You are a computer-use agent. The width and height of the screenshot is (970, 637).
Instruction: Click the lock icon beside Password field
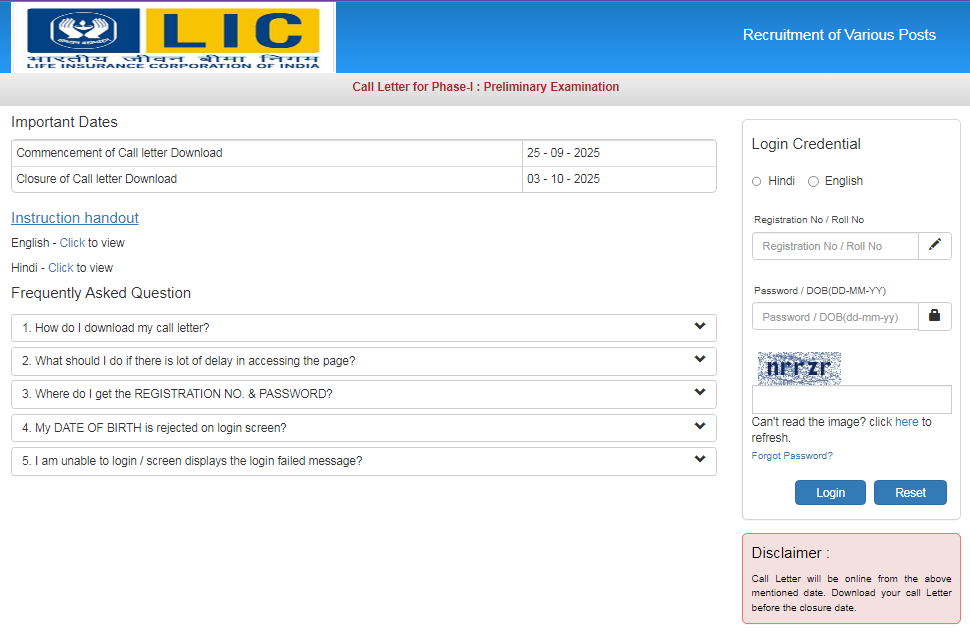[x=935, y=316]
